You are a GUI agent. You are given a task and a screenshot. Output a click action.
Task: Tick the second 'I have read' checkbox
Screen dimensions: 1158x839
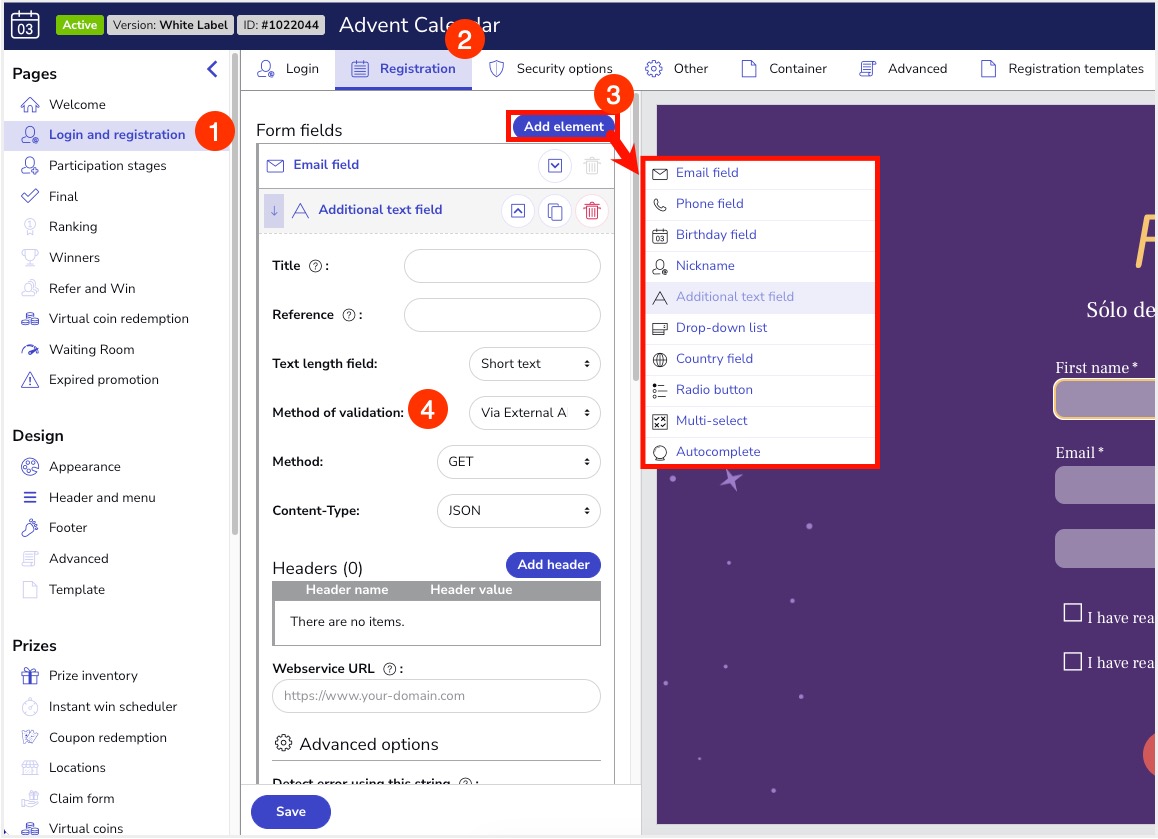coord(1072,662)
